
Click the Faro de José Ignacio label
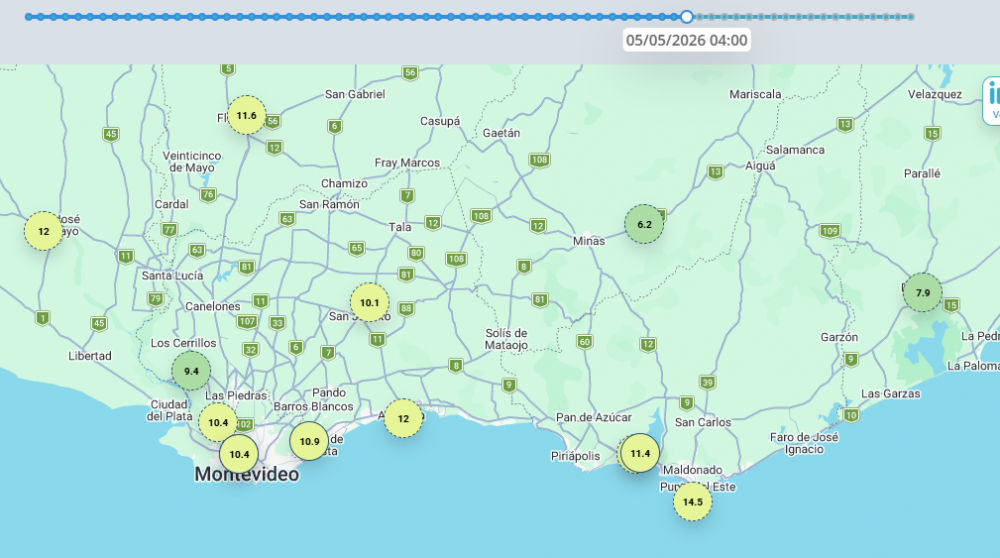804,443
